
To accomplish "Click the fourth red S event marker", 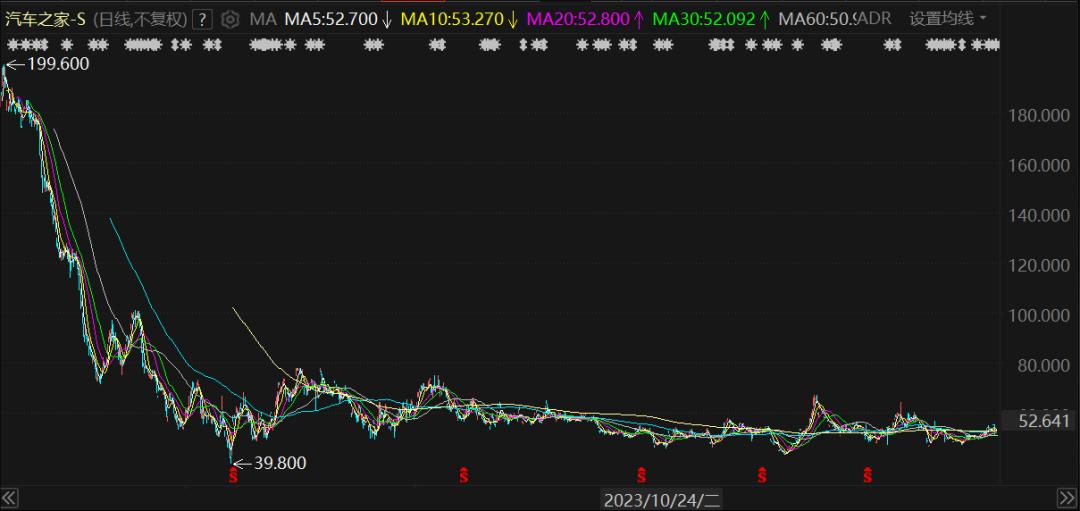I will coord(762,475).
